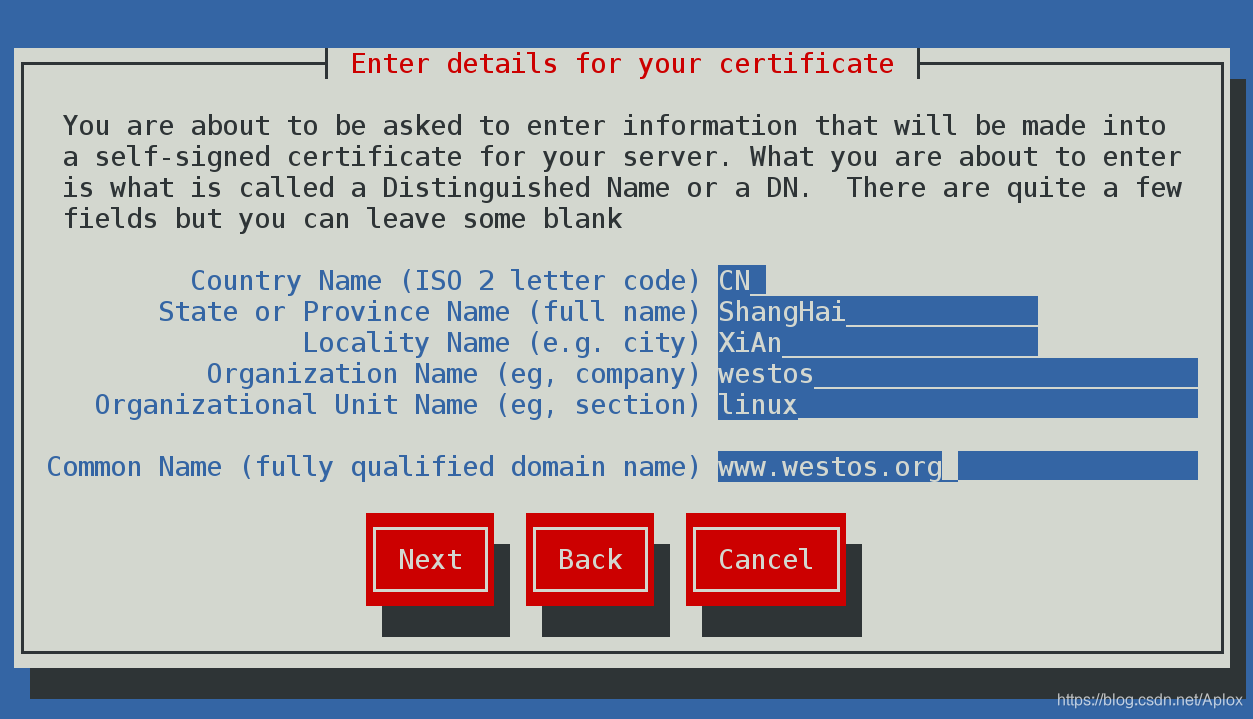Click the 'Common Name (fully qualified domain name)' label
The image size is (1253, 719).
pyautogui.click(x=374, y=467)
